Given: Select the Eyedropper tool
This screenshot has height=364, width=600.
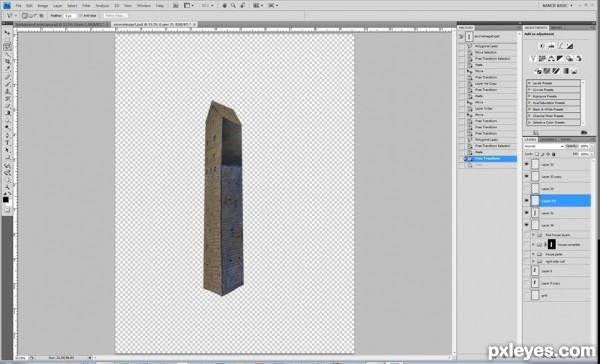Looking at the screenshot, I should (7, 69).
